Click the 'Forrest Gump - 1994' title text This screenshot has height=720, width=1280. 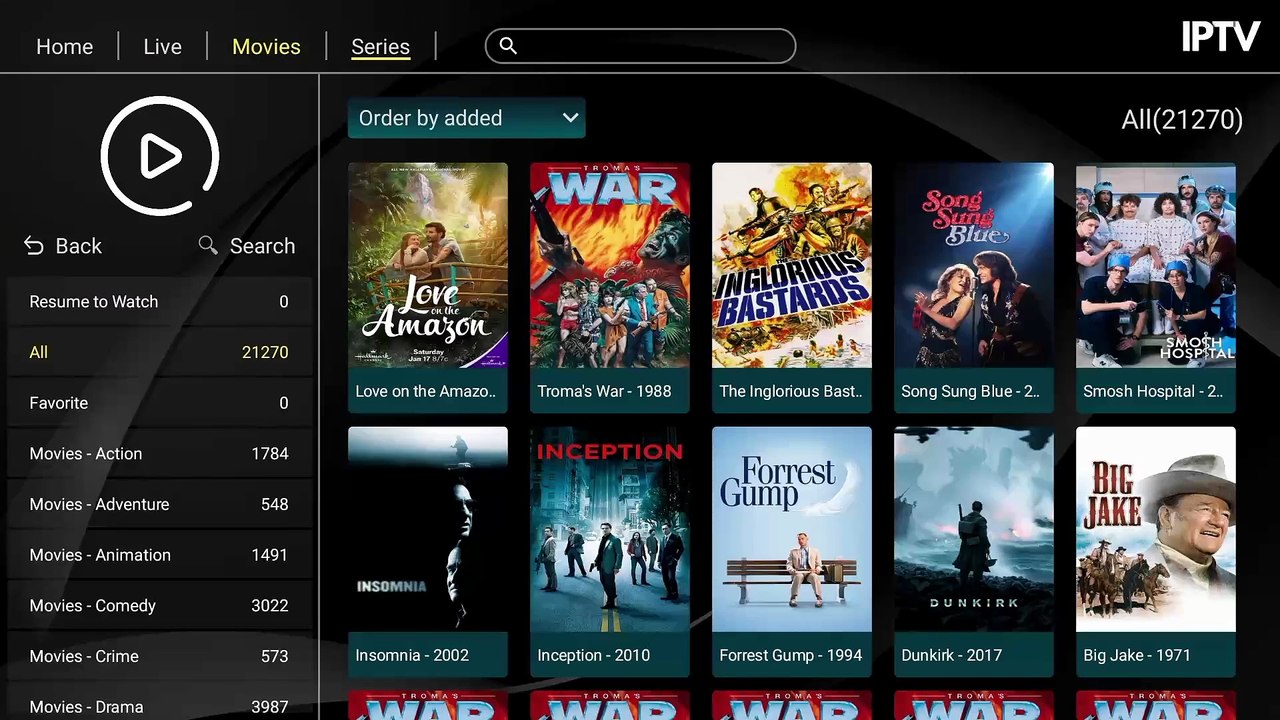[791, 655]
